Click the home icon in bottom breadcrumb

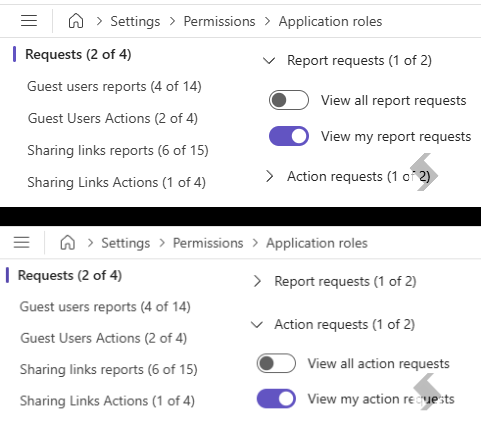68,242
